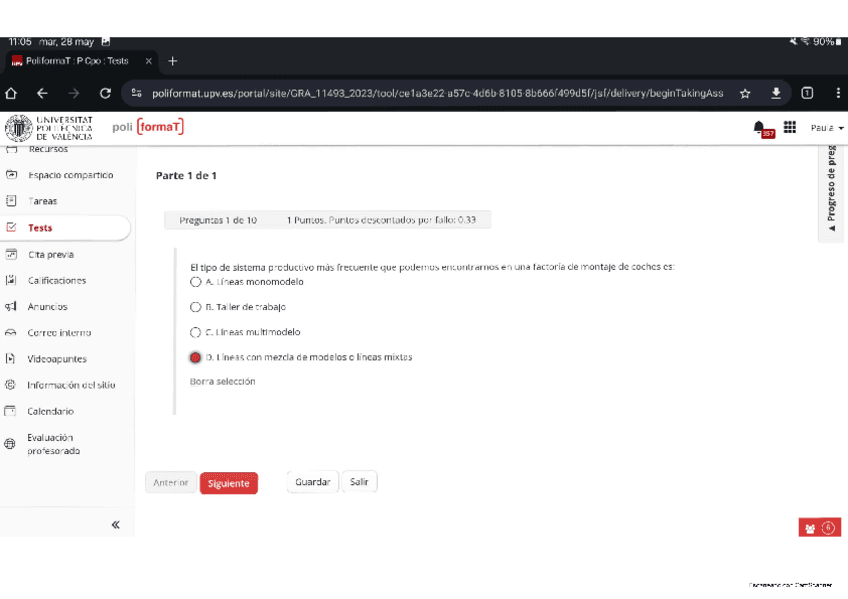Image resolution: width=848 pixels, height=599 pixels.
Task: Collapse the sidebar with double chevron
Action: click(115, 524)
